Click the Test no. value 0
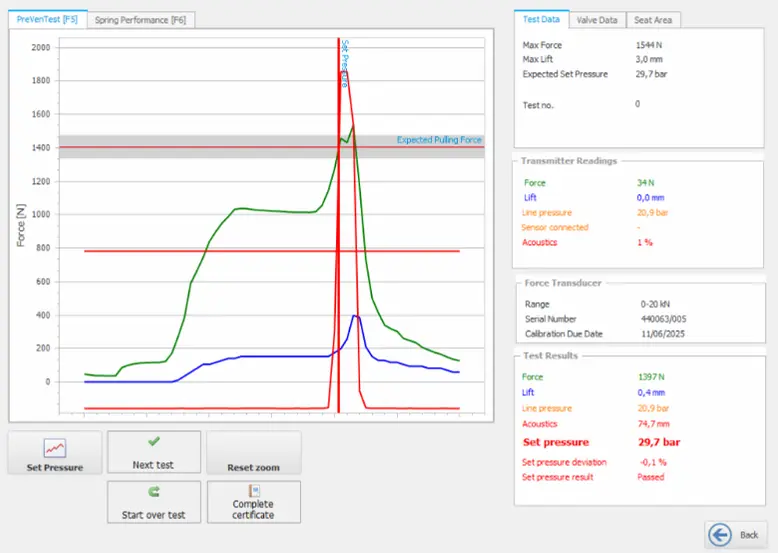This screenshot has width=778, height=553. [x=638, y=104]
